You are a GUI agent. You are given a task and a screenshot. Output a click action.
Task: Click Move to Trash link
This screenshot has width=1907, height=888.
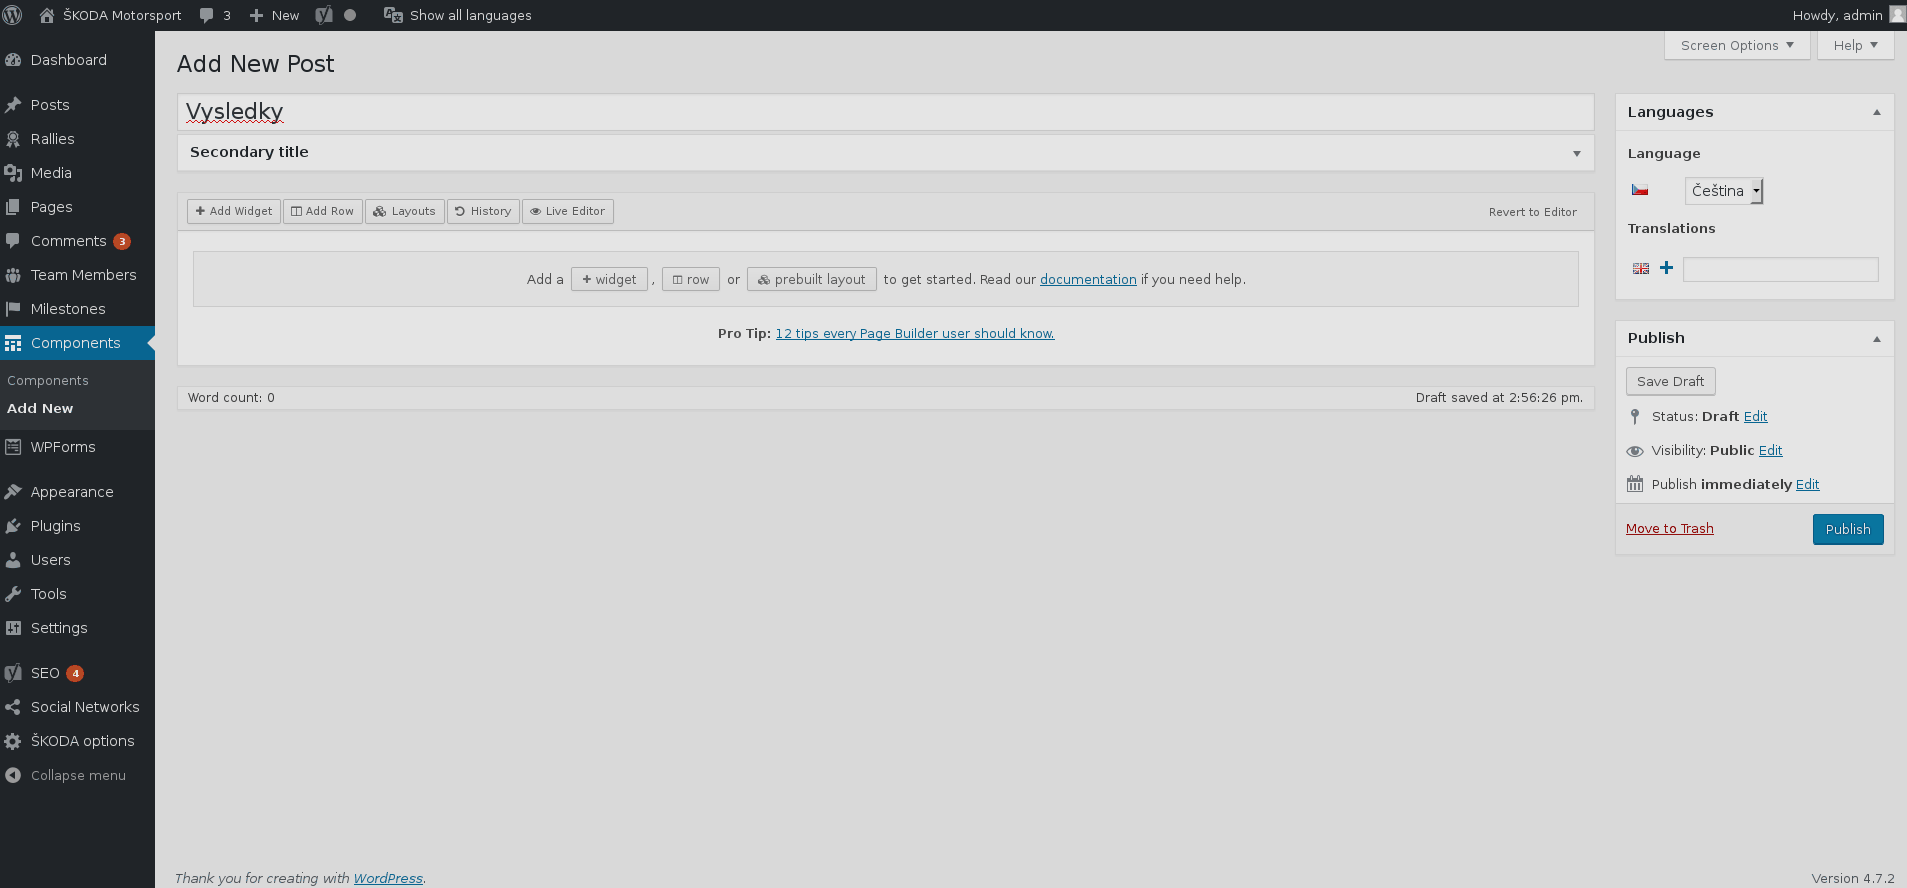(1669, 529)
